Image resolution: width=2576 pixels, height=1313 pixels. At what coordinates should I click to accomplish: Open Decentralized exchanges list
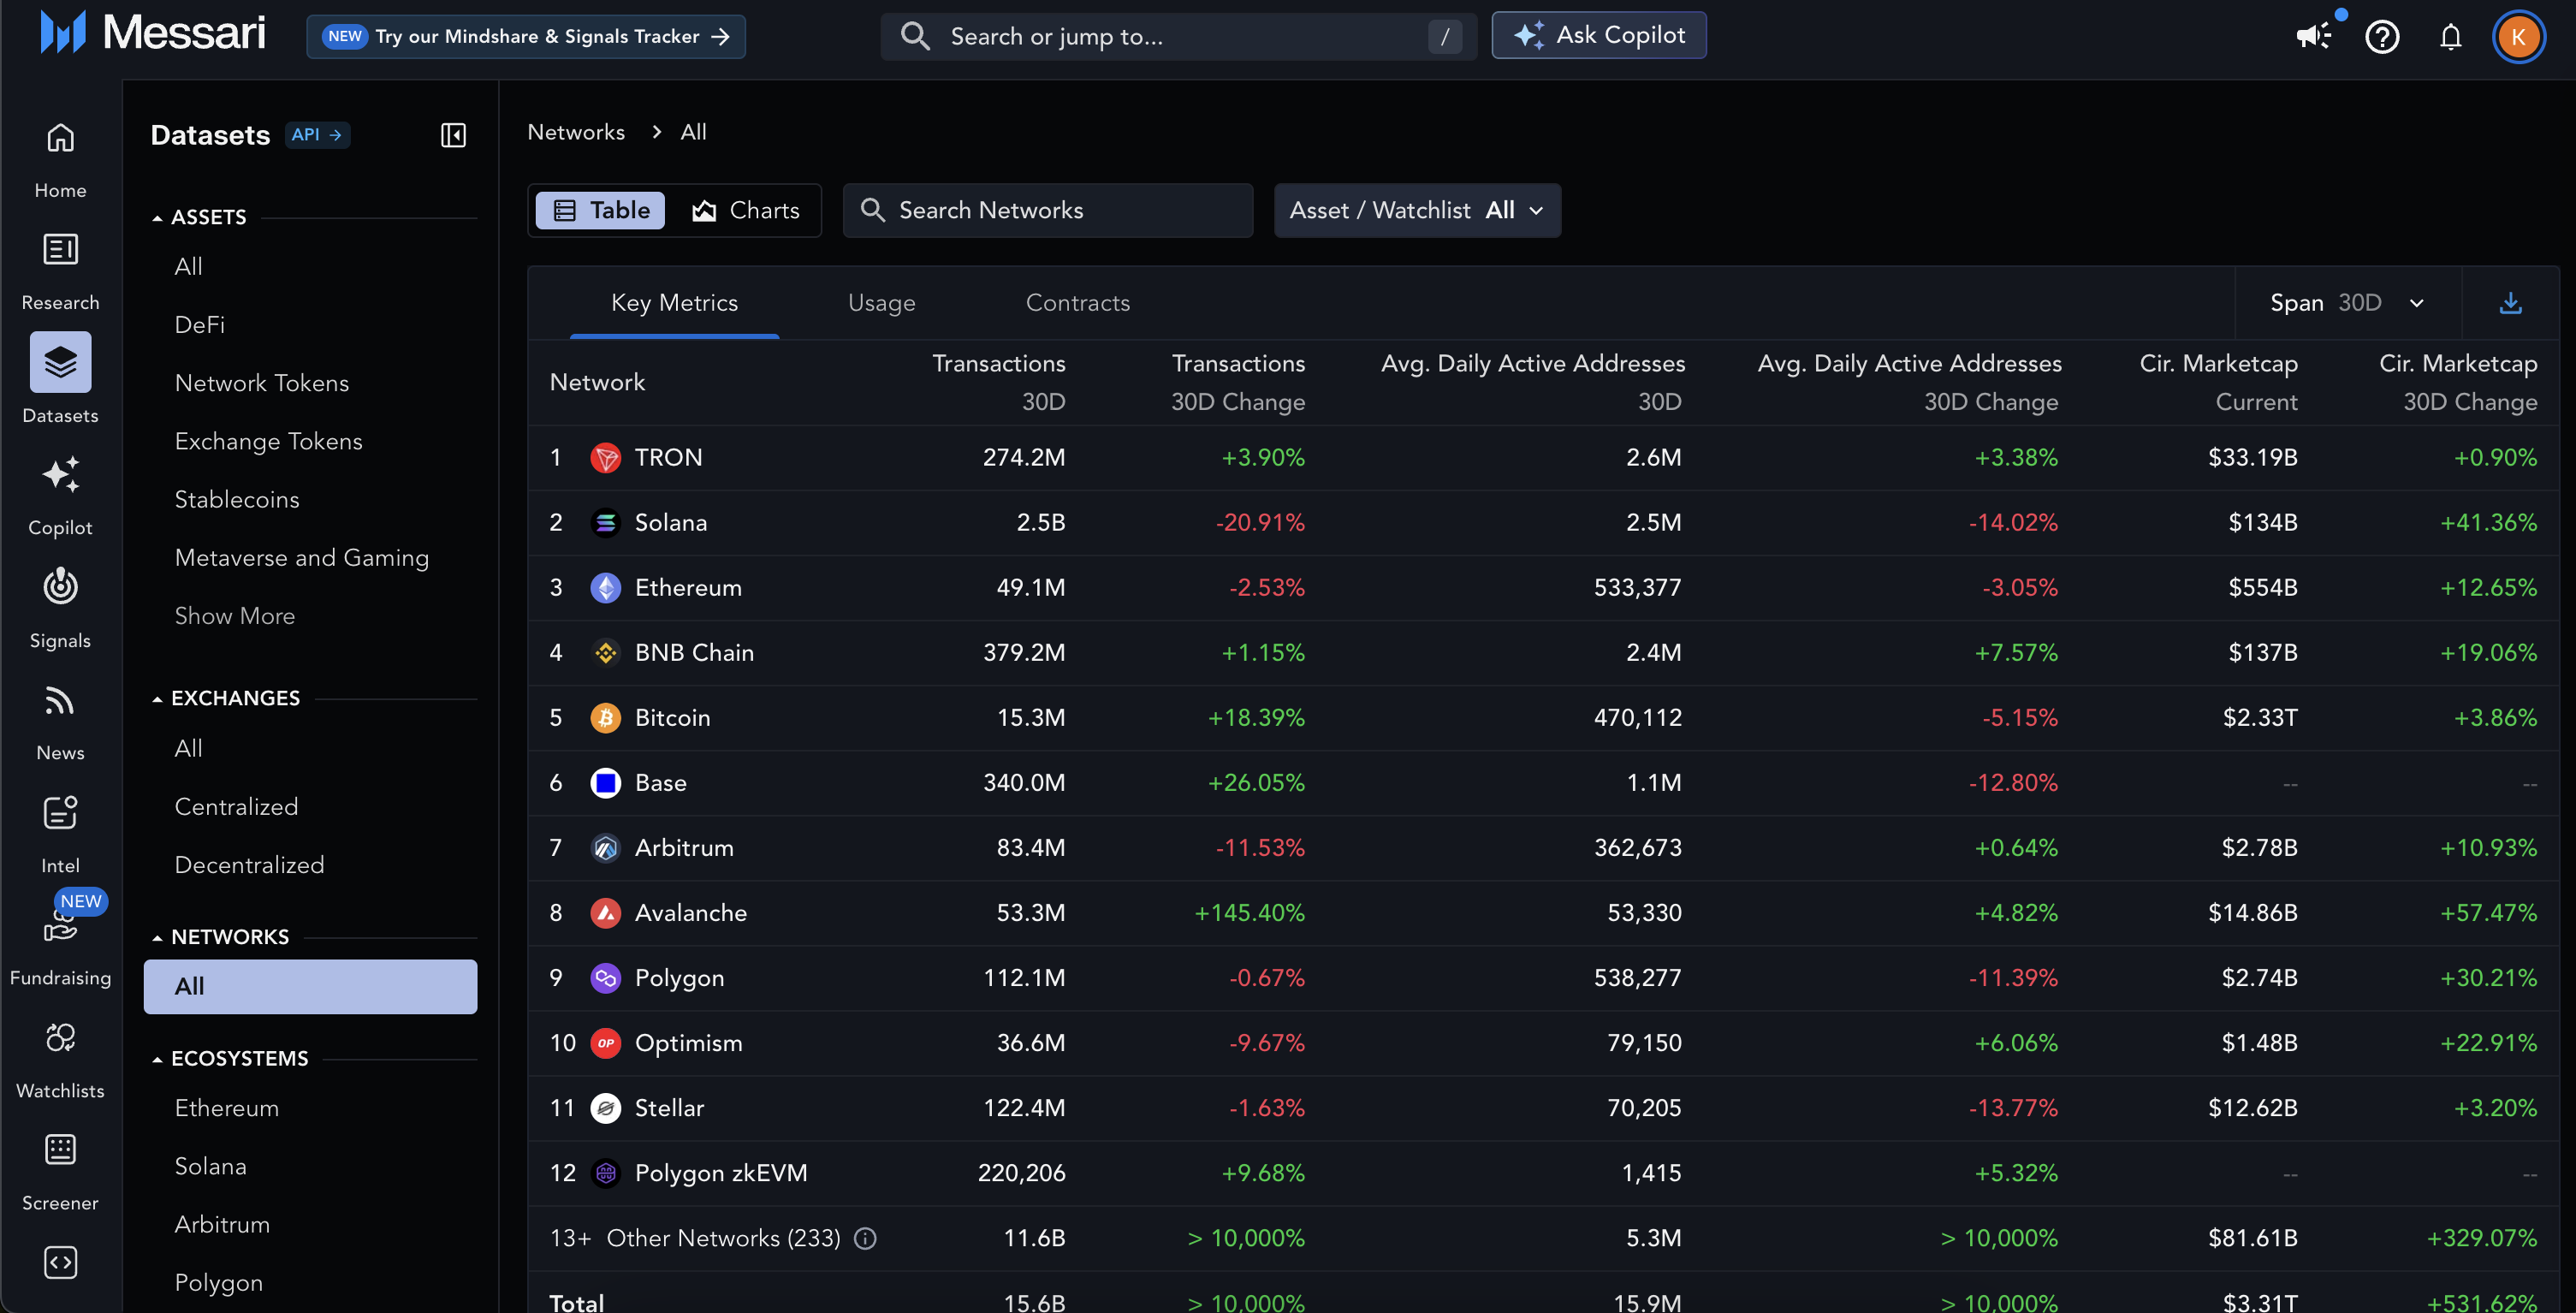(249, 865)
